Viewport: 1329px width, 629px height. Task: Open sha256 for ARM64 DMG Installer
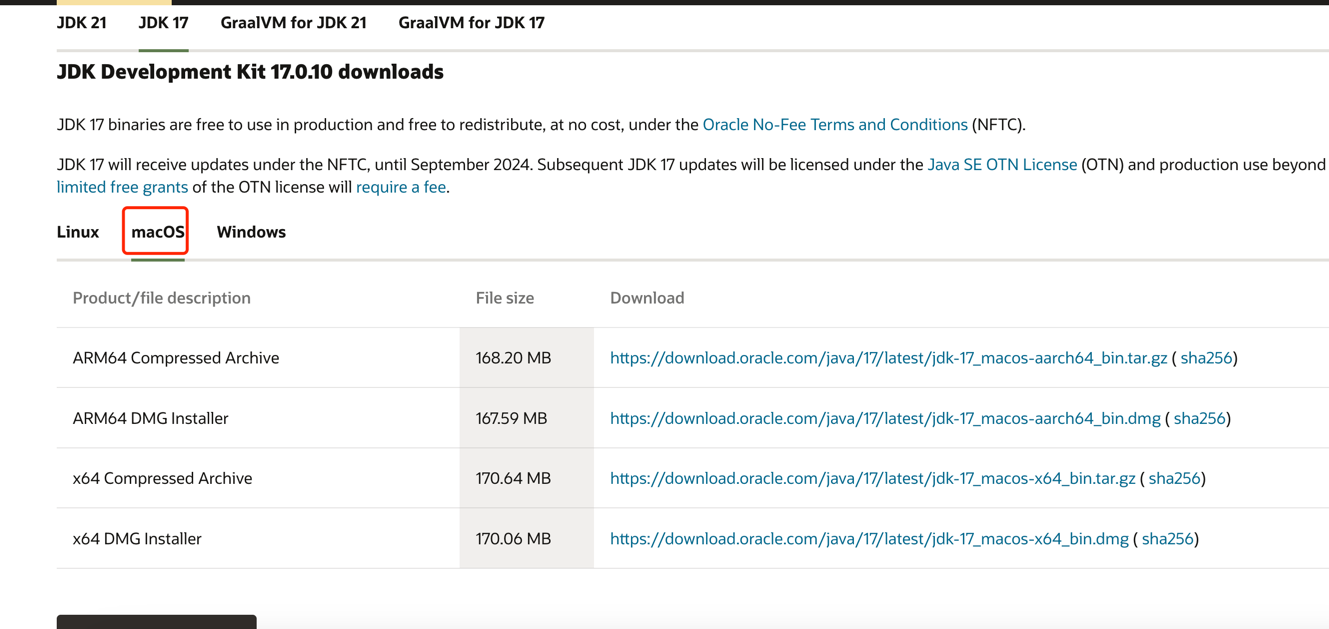tap(1199, 418)
